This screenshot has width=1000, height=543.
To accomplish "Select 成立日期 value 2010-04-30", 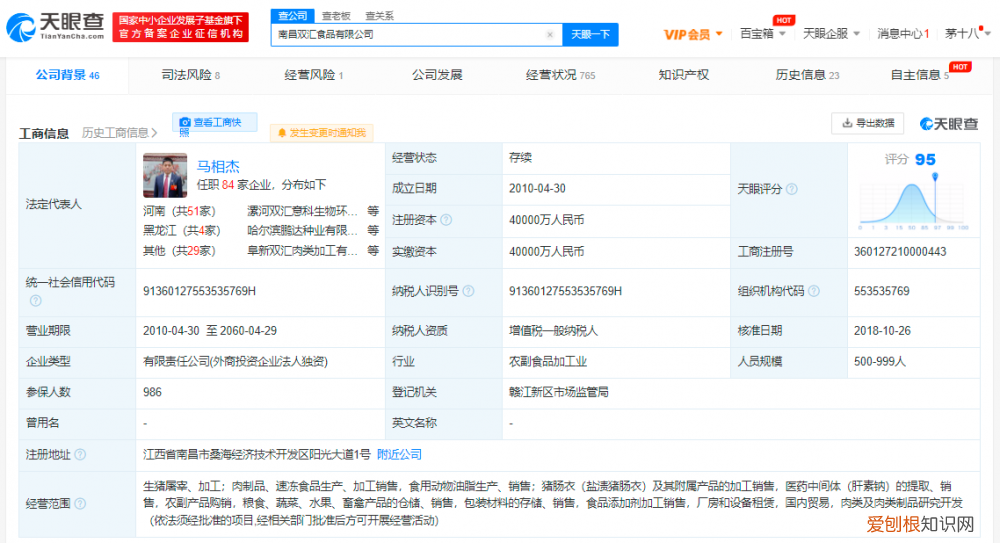I will pyautogui.click(x=537, y=189).
